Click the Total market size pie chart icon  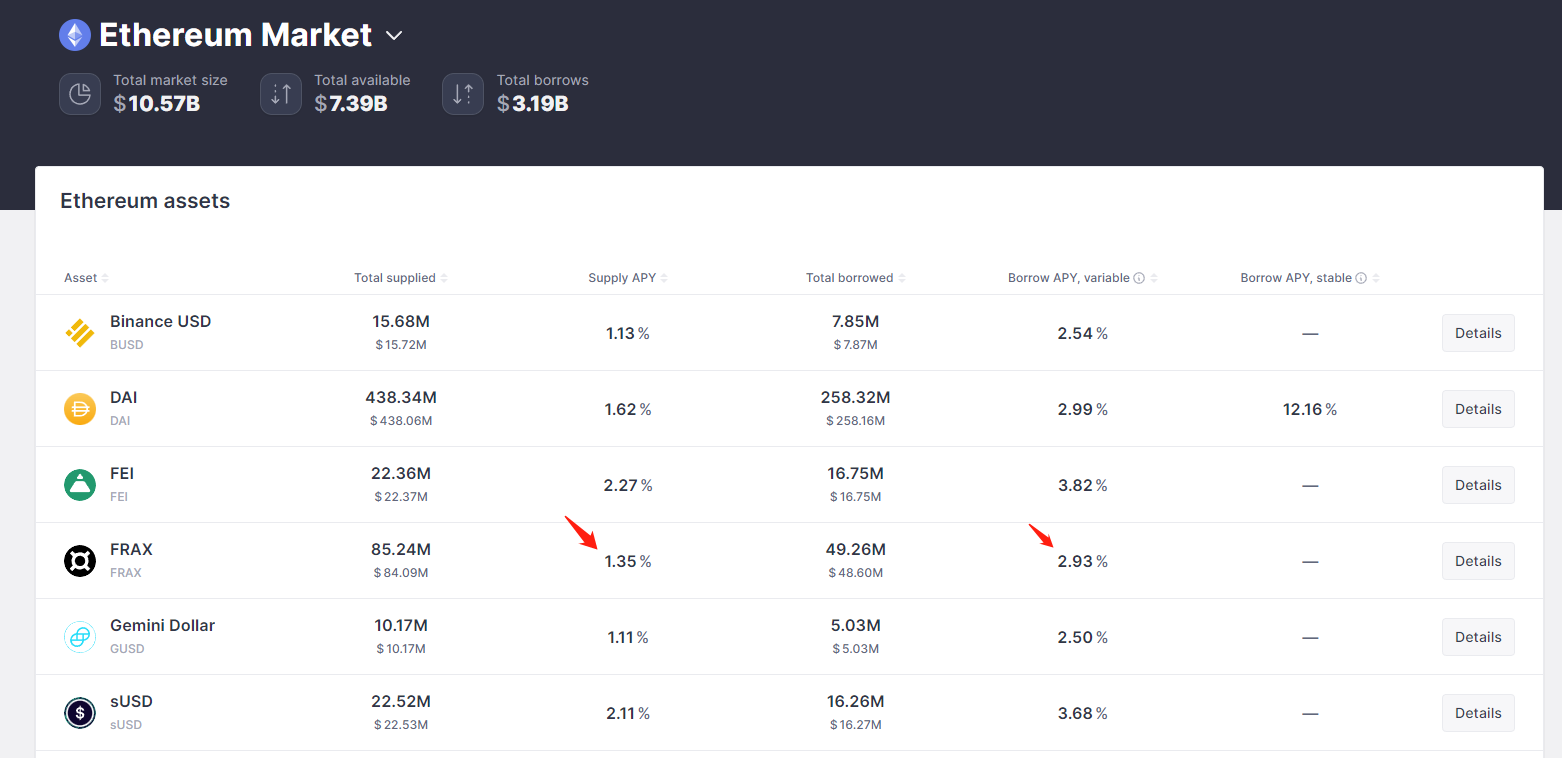tap(80, 93)
